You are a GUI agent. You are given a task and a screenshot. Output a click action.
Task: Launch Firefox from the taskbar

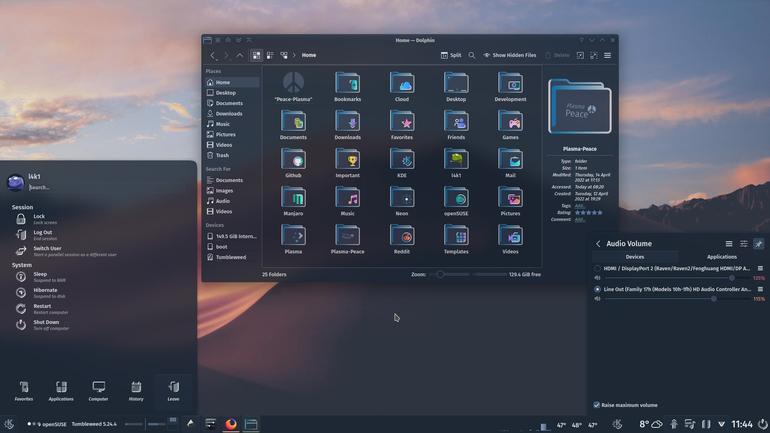coord(231,424)
